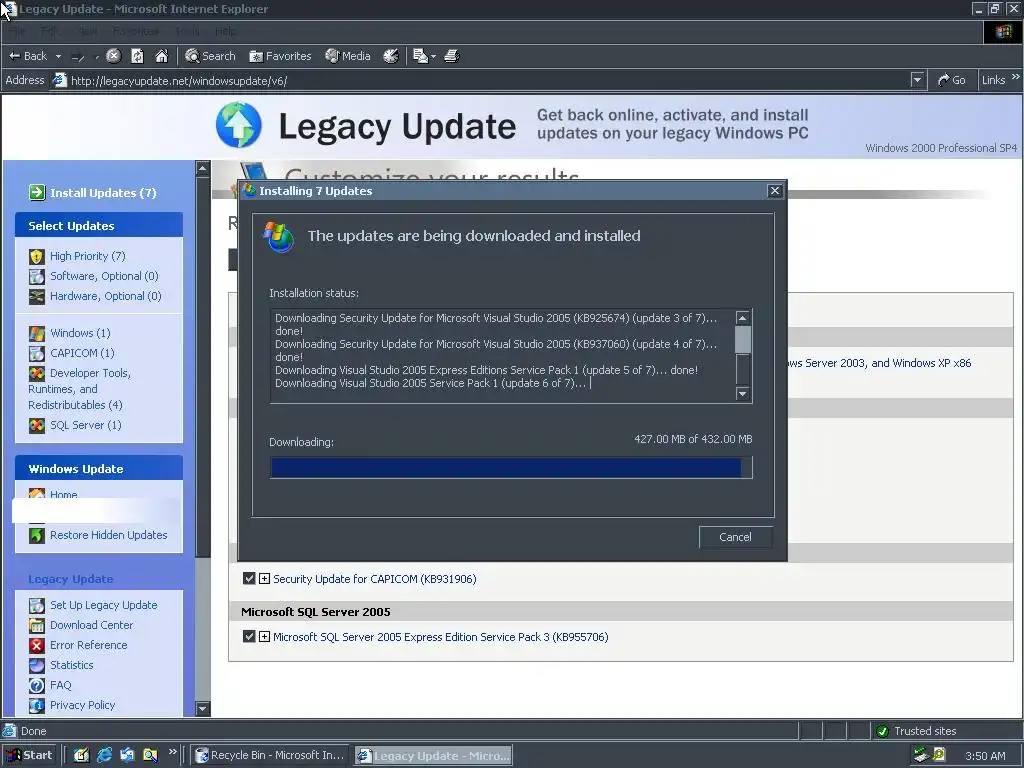The height and width of the screenshot is (768, 1024).
Task: Click the installation status scrollbar thumb
Action: 743,340
